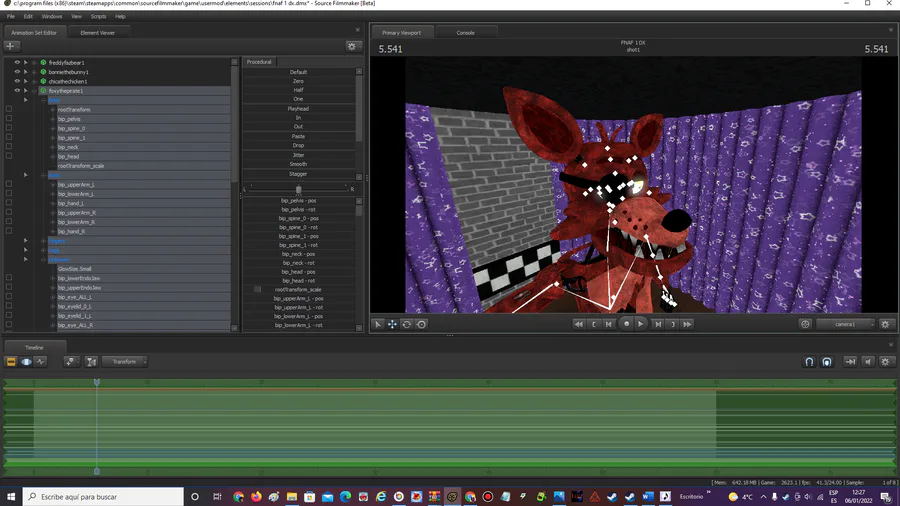This screenshot has height=506, width=900.
Task: Click the Paste procedural preset
Action: point(298,137)
